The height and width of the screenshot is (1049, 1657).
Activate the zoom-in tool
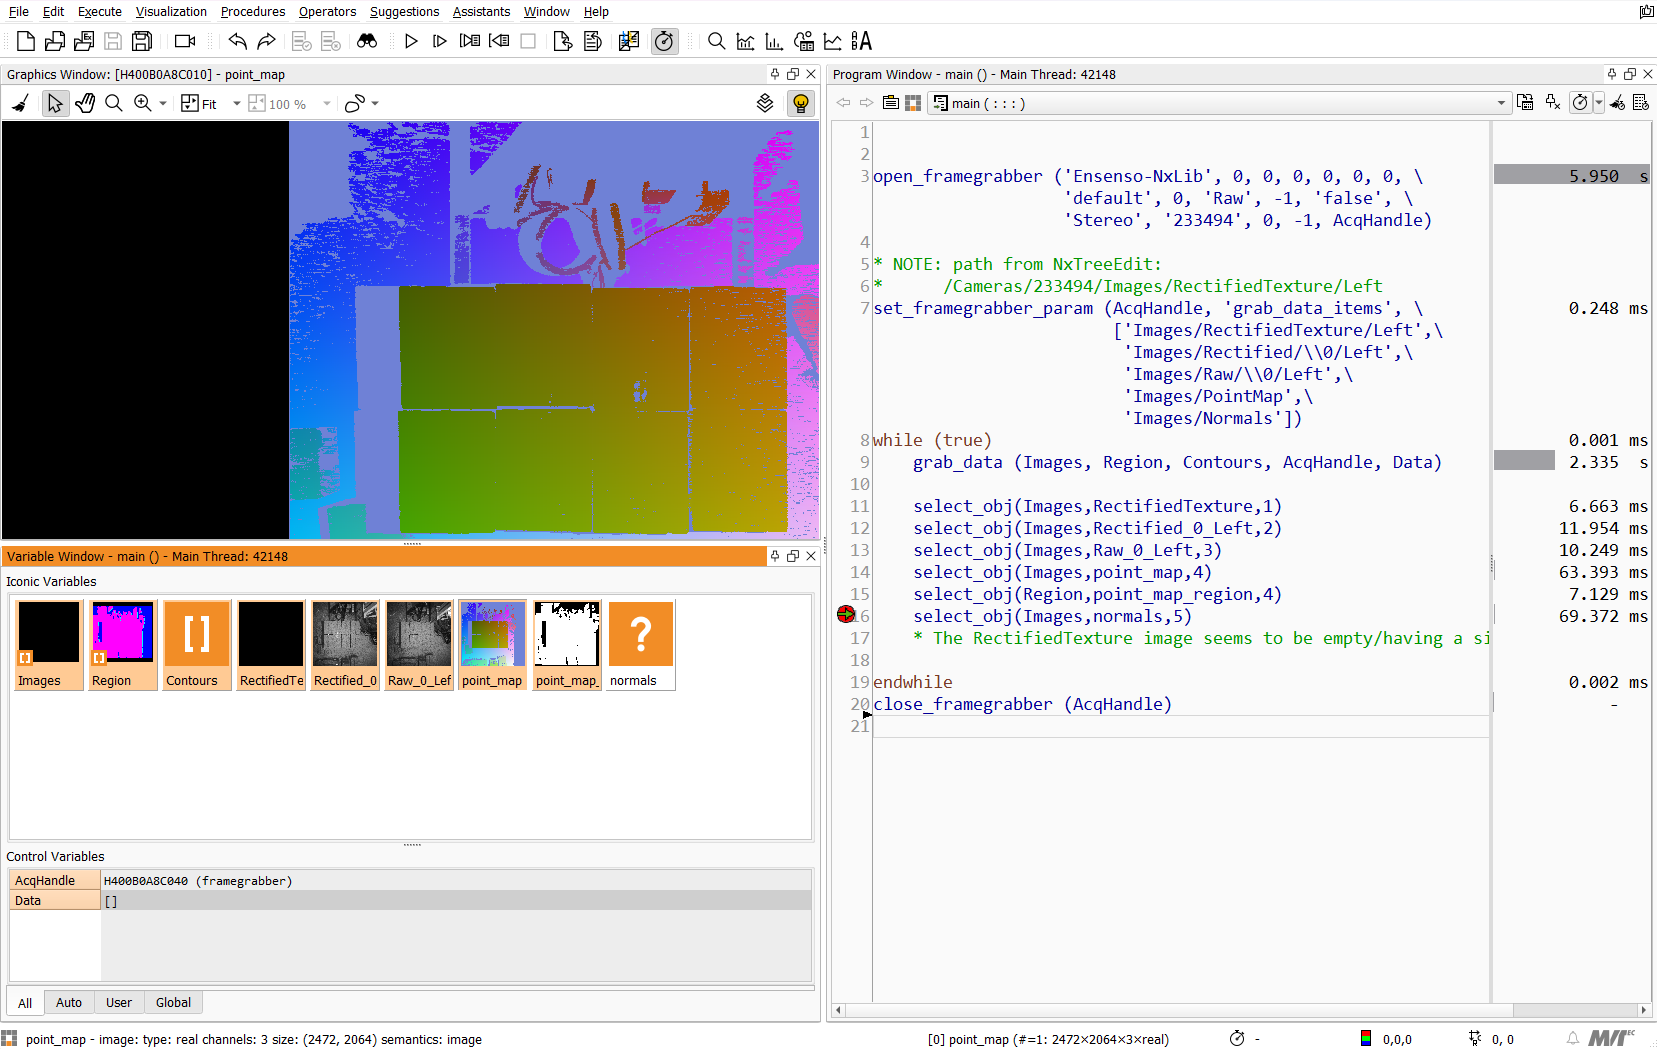(143, 103)
